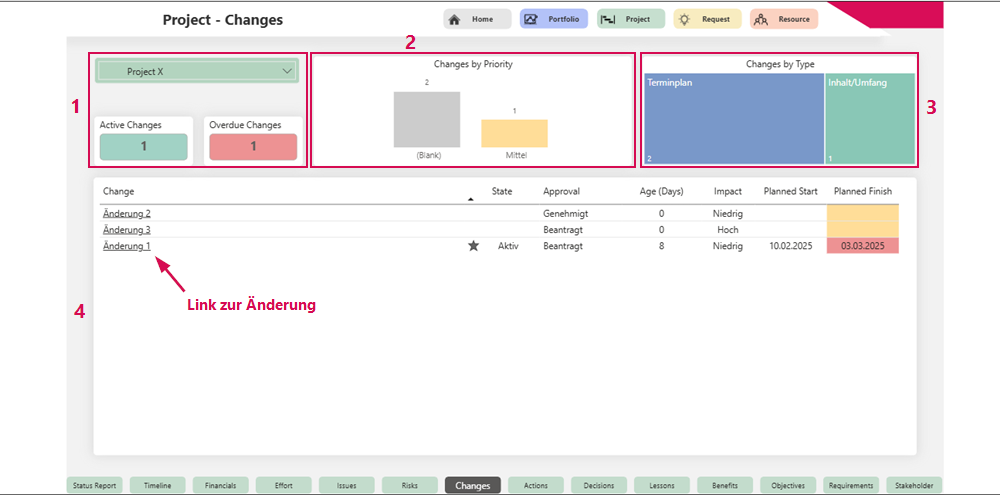The height and width of the screenshot is (495, 1000).
Task: Switch to the Status Report tab
Action: tap(96, 485)
